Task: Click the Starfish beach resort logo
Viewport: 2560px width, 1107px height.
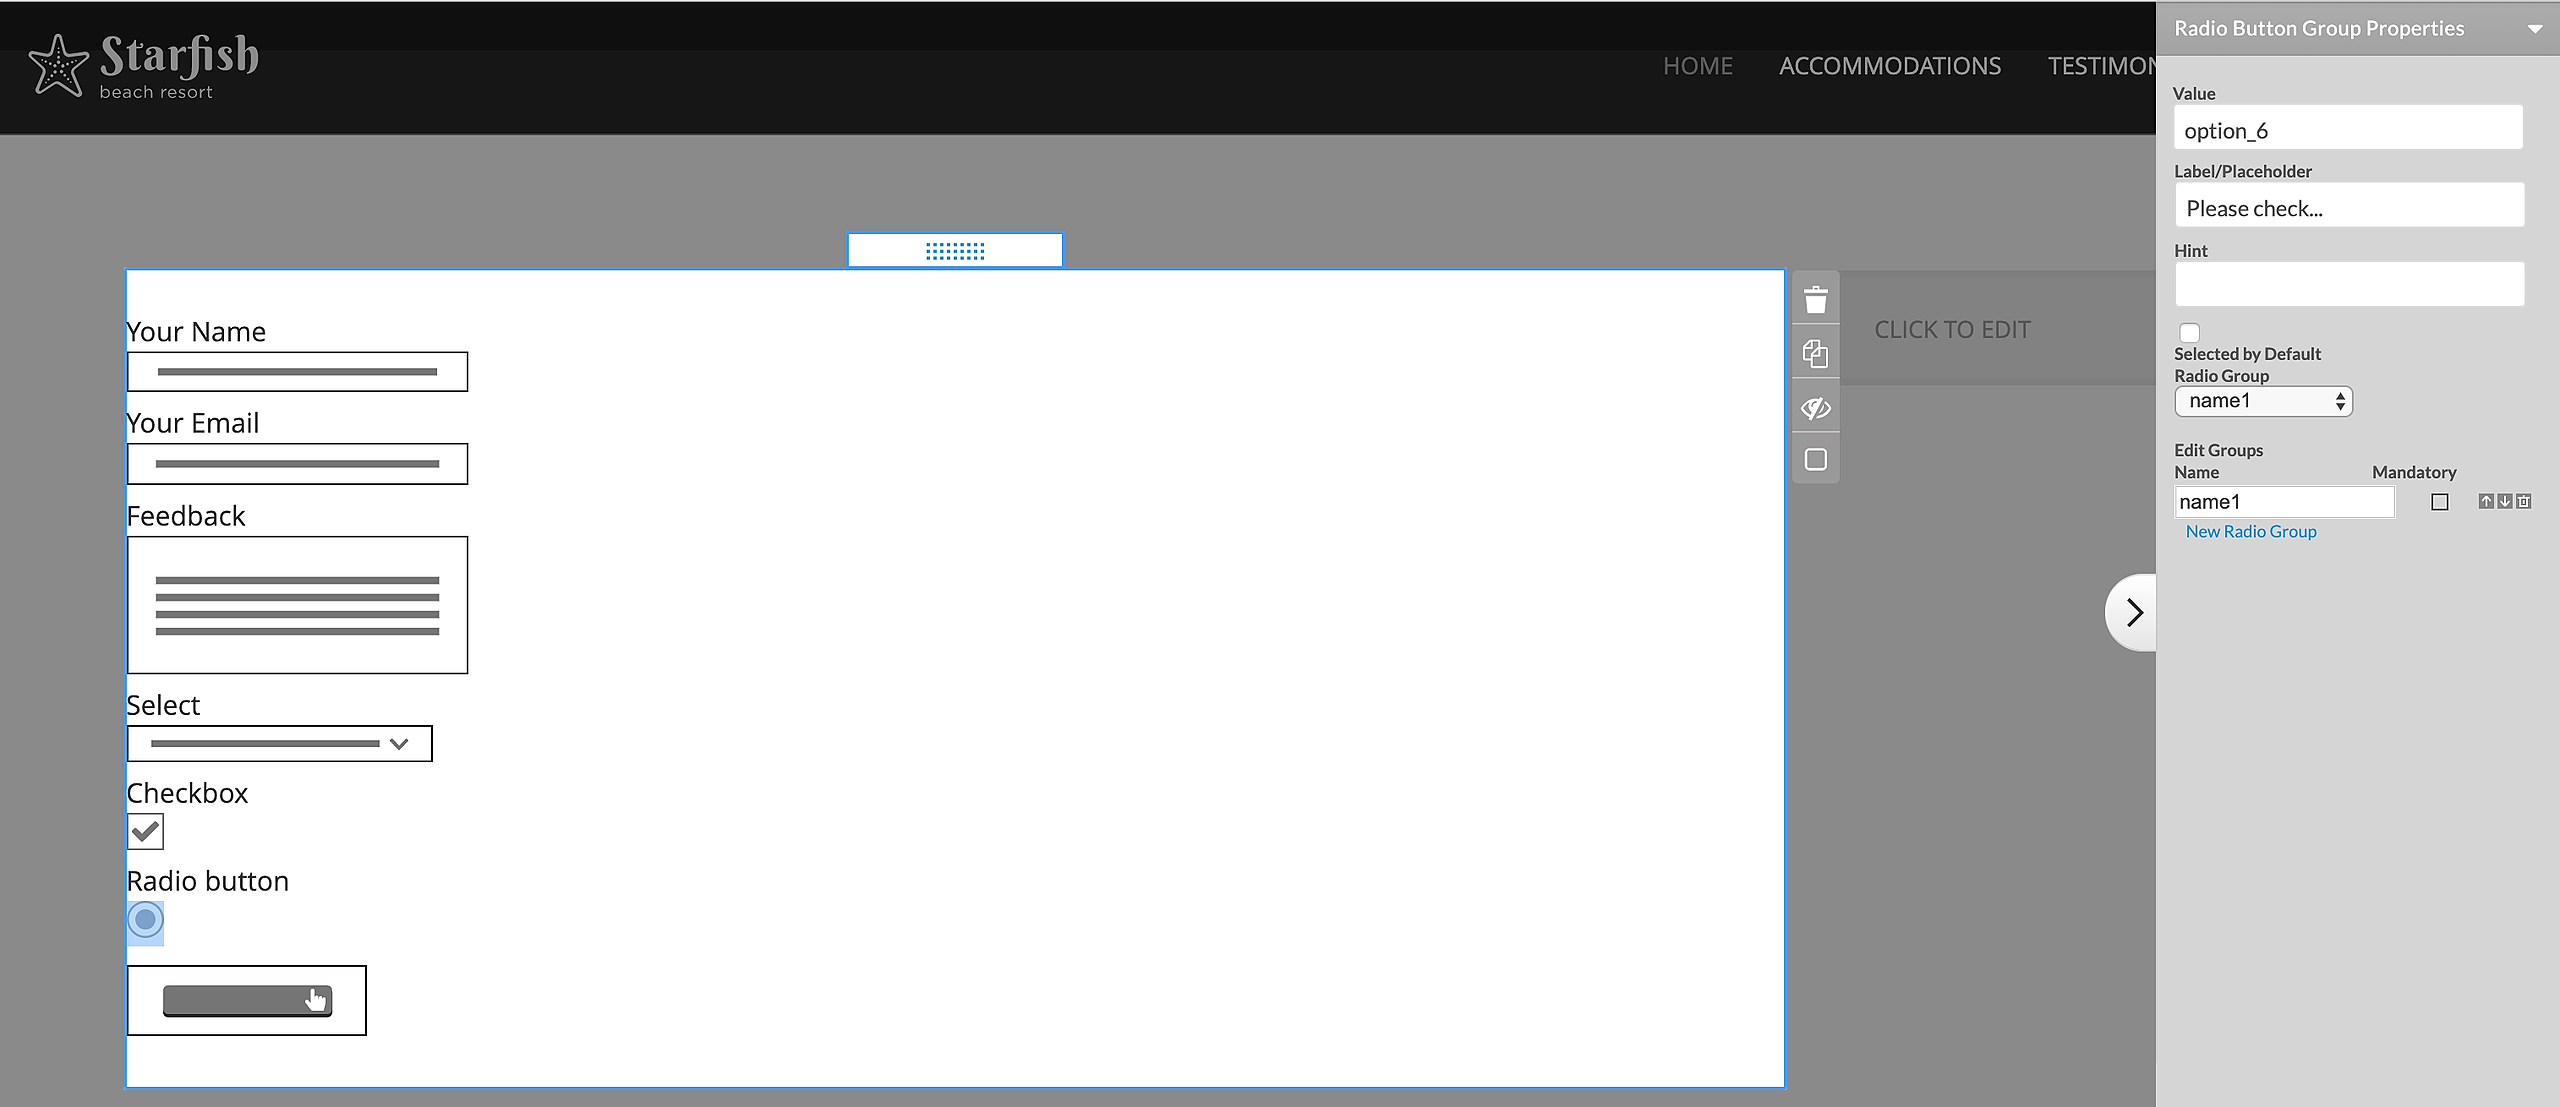Action: coord(144,66)
